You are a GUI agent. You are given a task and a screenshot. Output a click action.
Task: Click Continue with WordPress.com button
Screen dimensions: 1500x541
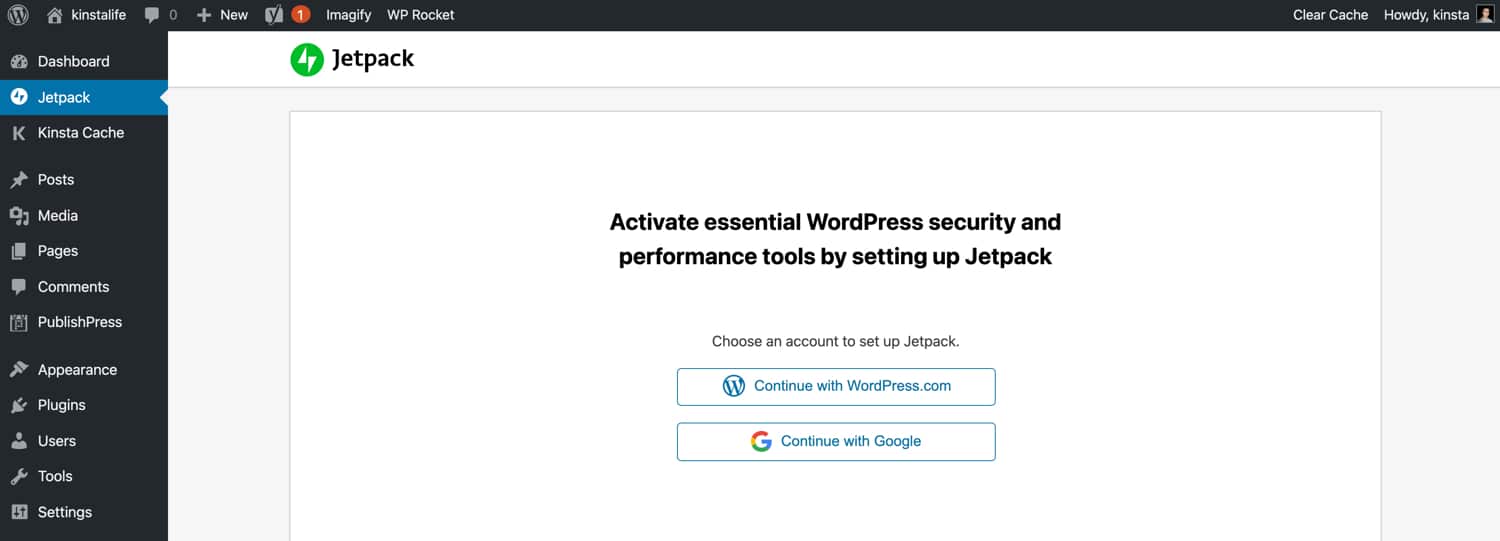pos(836,386)
